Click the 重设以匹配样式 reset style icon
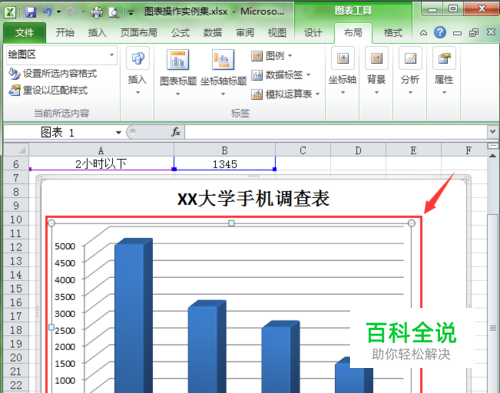Viewport: 500px width, 393px height. pyautogui.click(x=14, y=90)
